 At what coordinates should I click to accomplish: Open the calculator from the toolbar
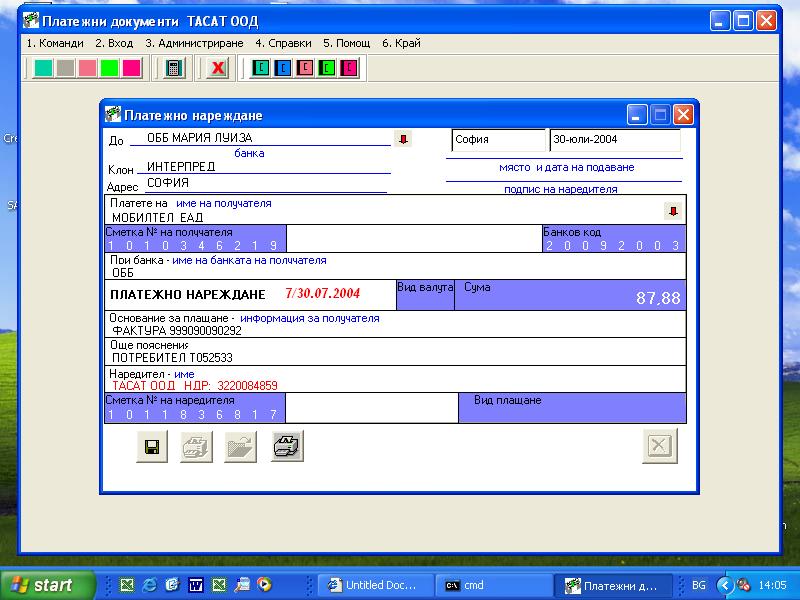pos(174,68)
